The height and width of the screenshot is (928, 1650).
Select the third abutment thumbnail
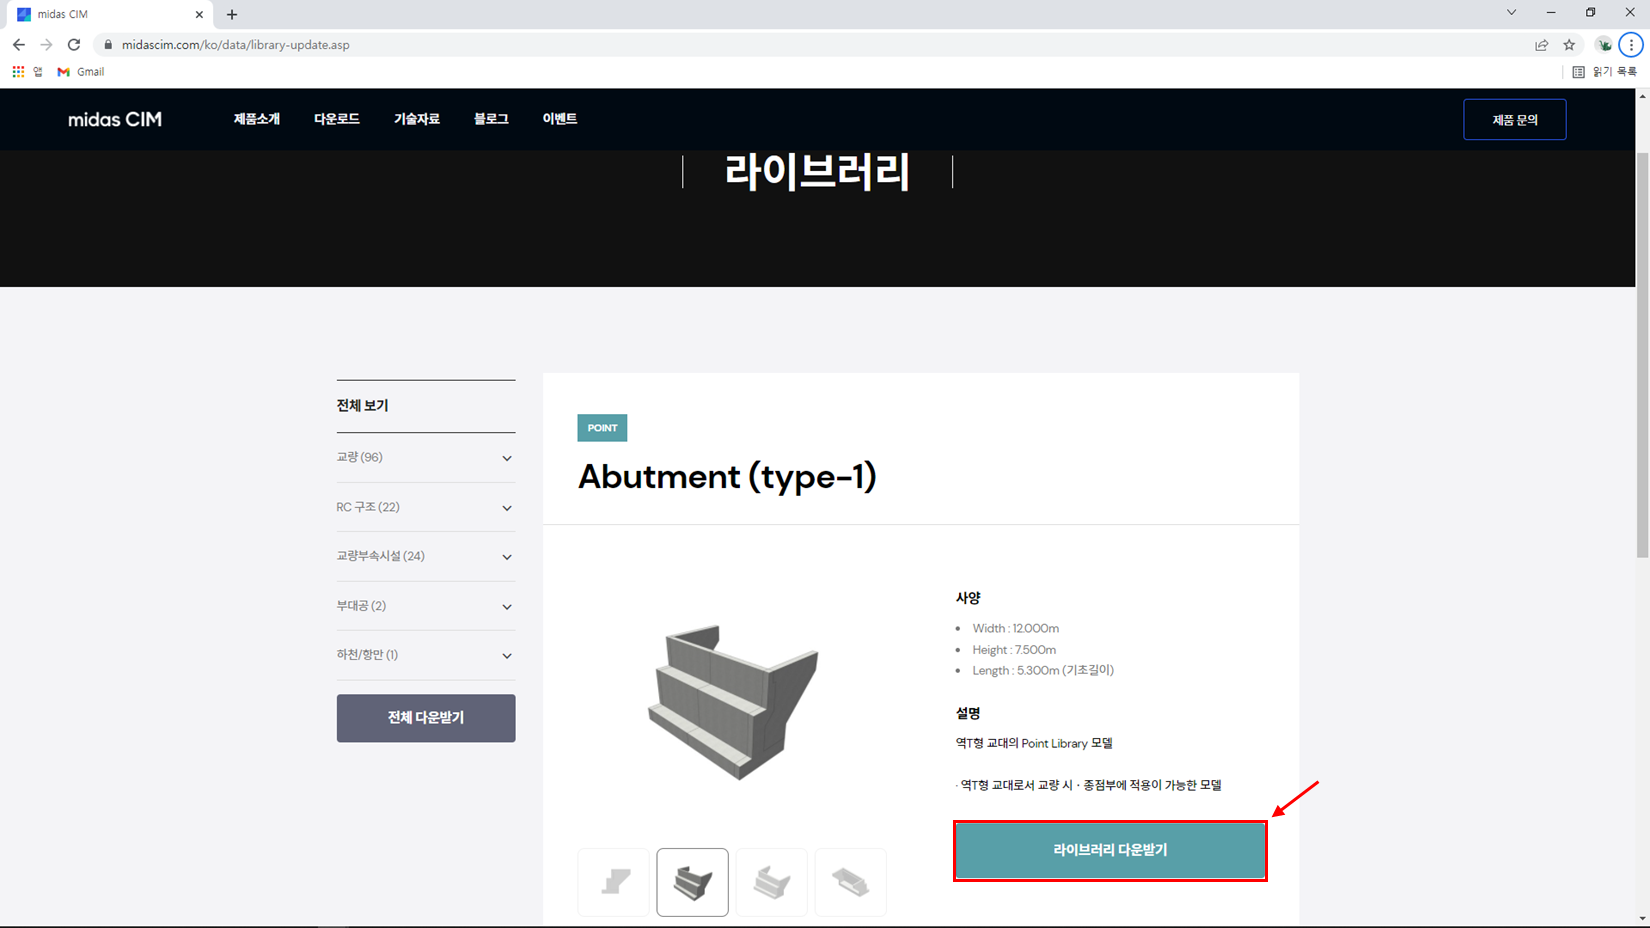click(x=771, y=882)
